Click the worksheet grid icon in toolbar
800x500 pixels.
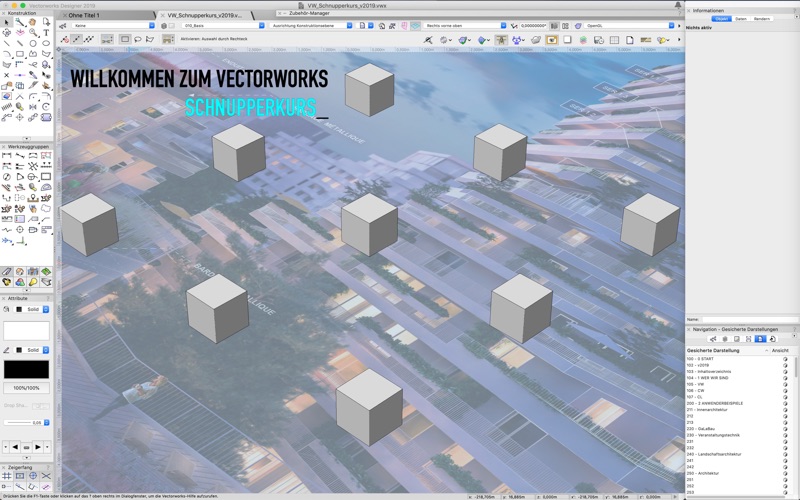pyautogui.click(x=614, y=40)
